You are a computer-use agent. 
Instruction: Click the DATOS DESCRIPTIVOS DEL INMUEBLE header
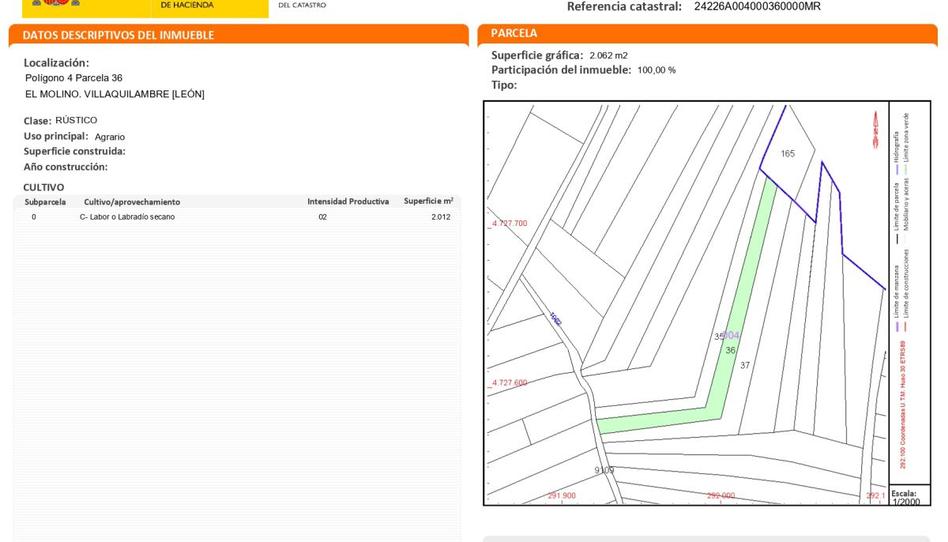118,35
